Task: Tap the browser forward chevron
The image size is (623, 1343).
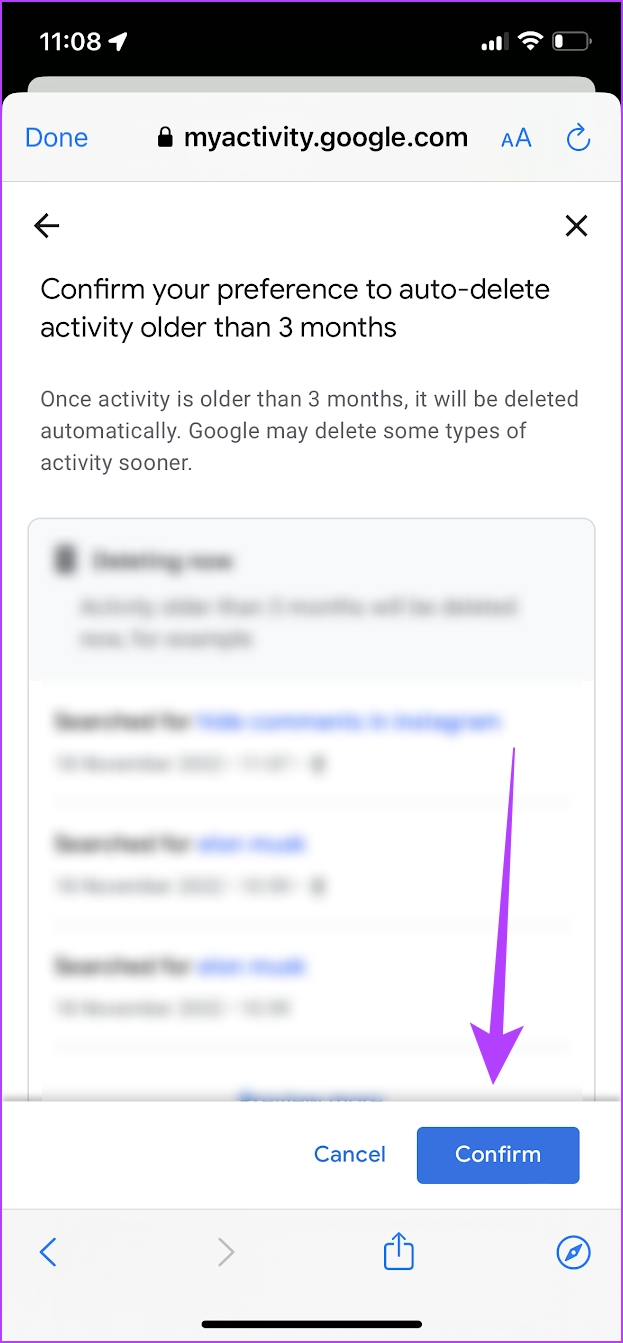Action: [x=226, y=1251]
